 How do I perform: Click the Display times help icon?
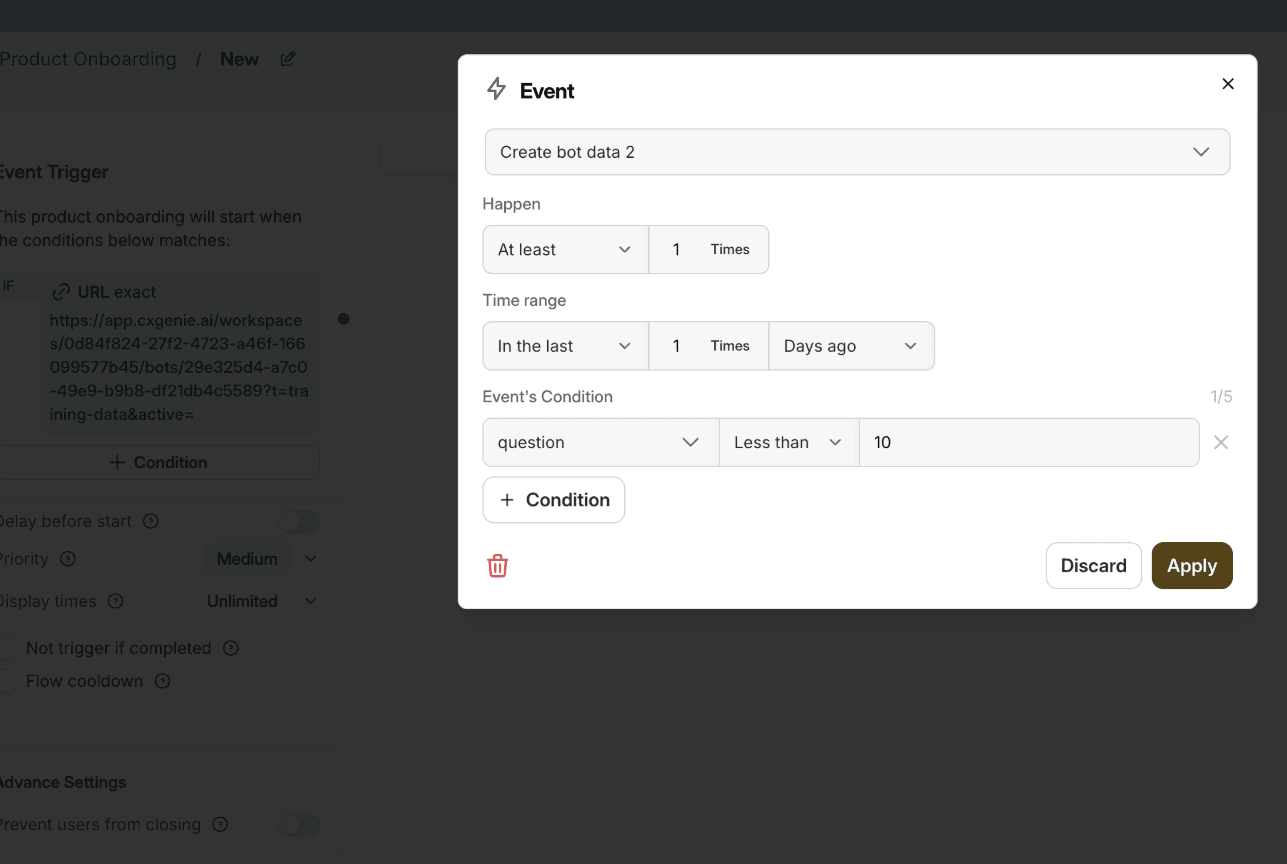tap(115, 601)
